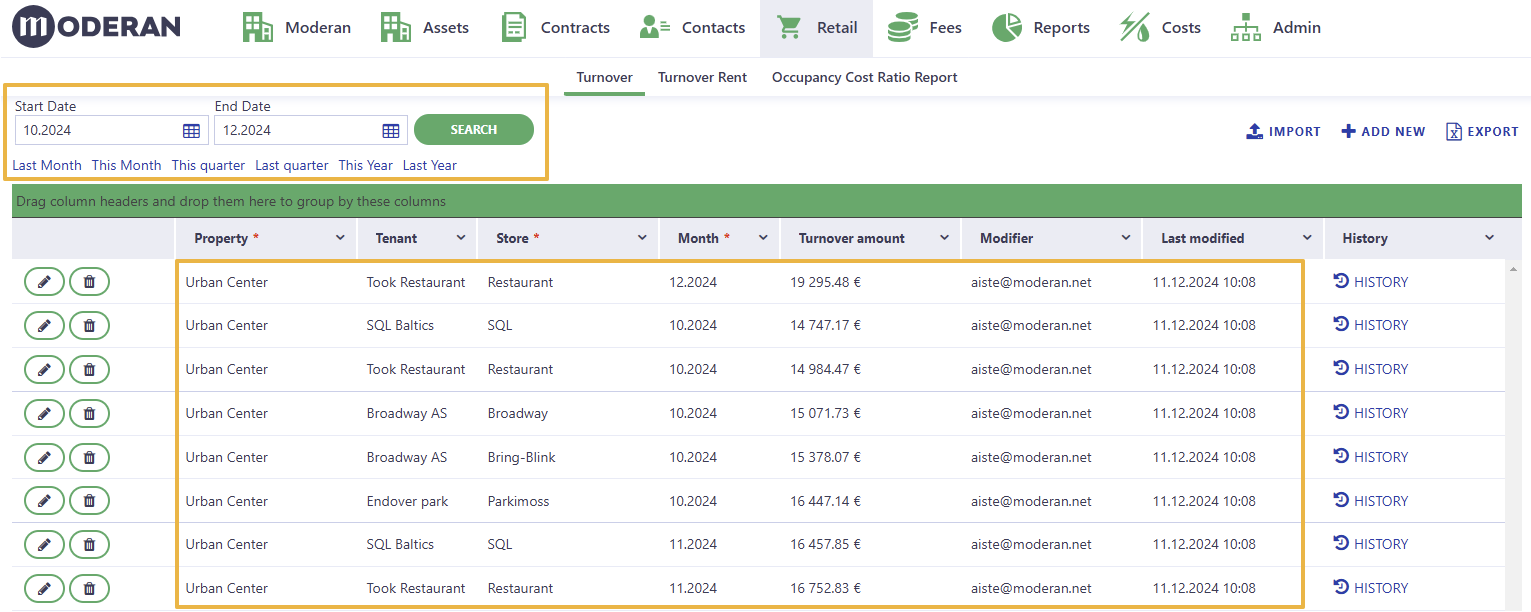Edit the Broadway store row
Viewport: 1531px width, 612px height.
(x=44, y=413)
